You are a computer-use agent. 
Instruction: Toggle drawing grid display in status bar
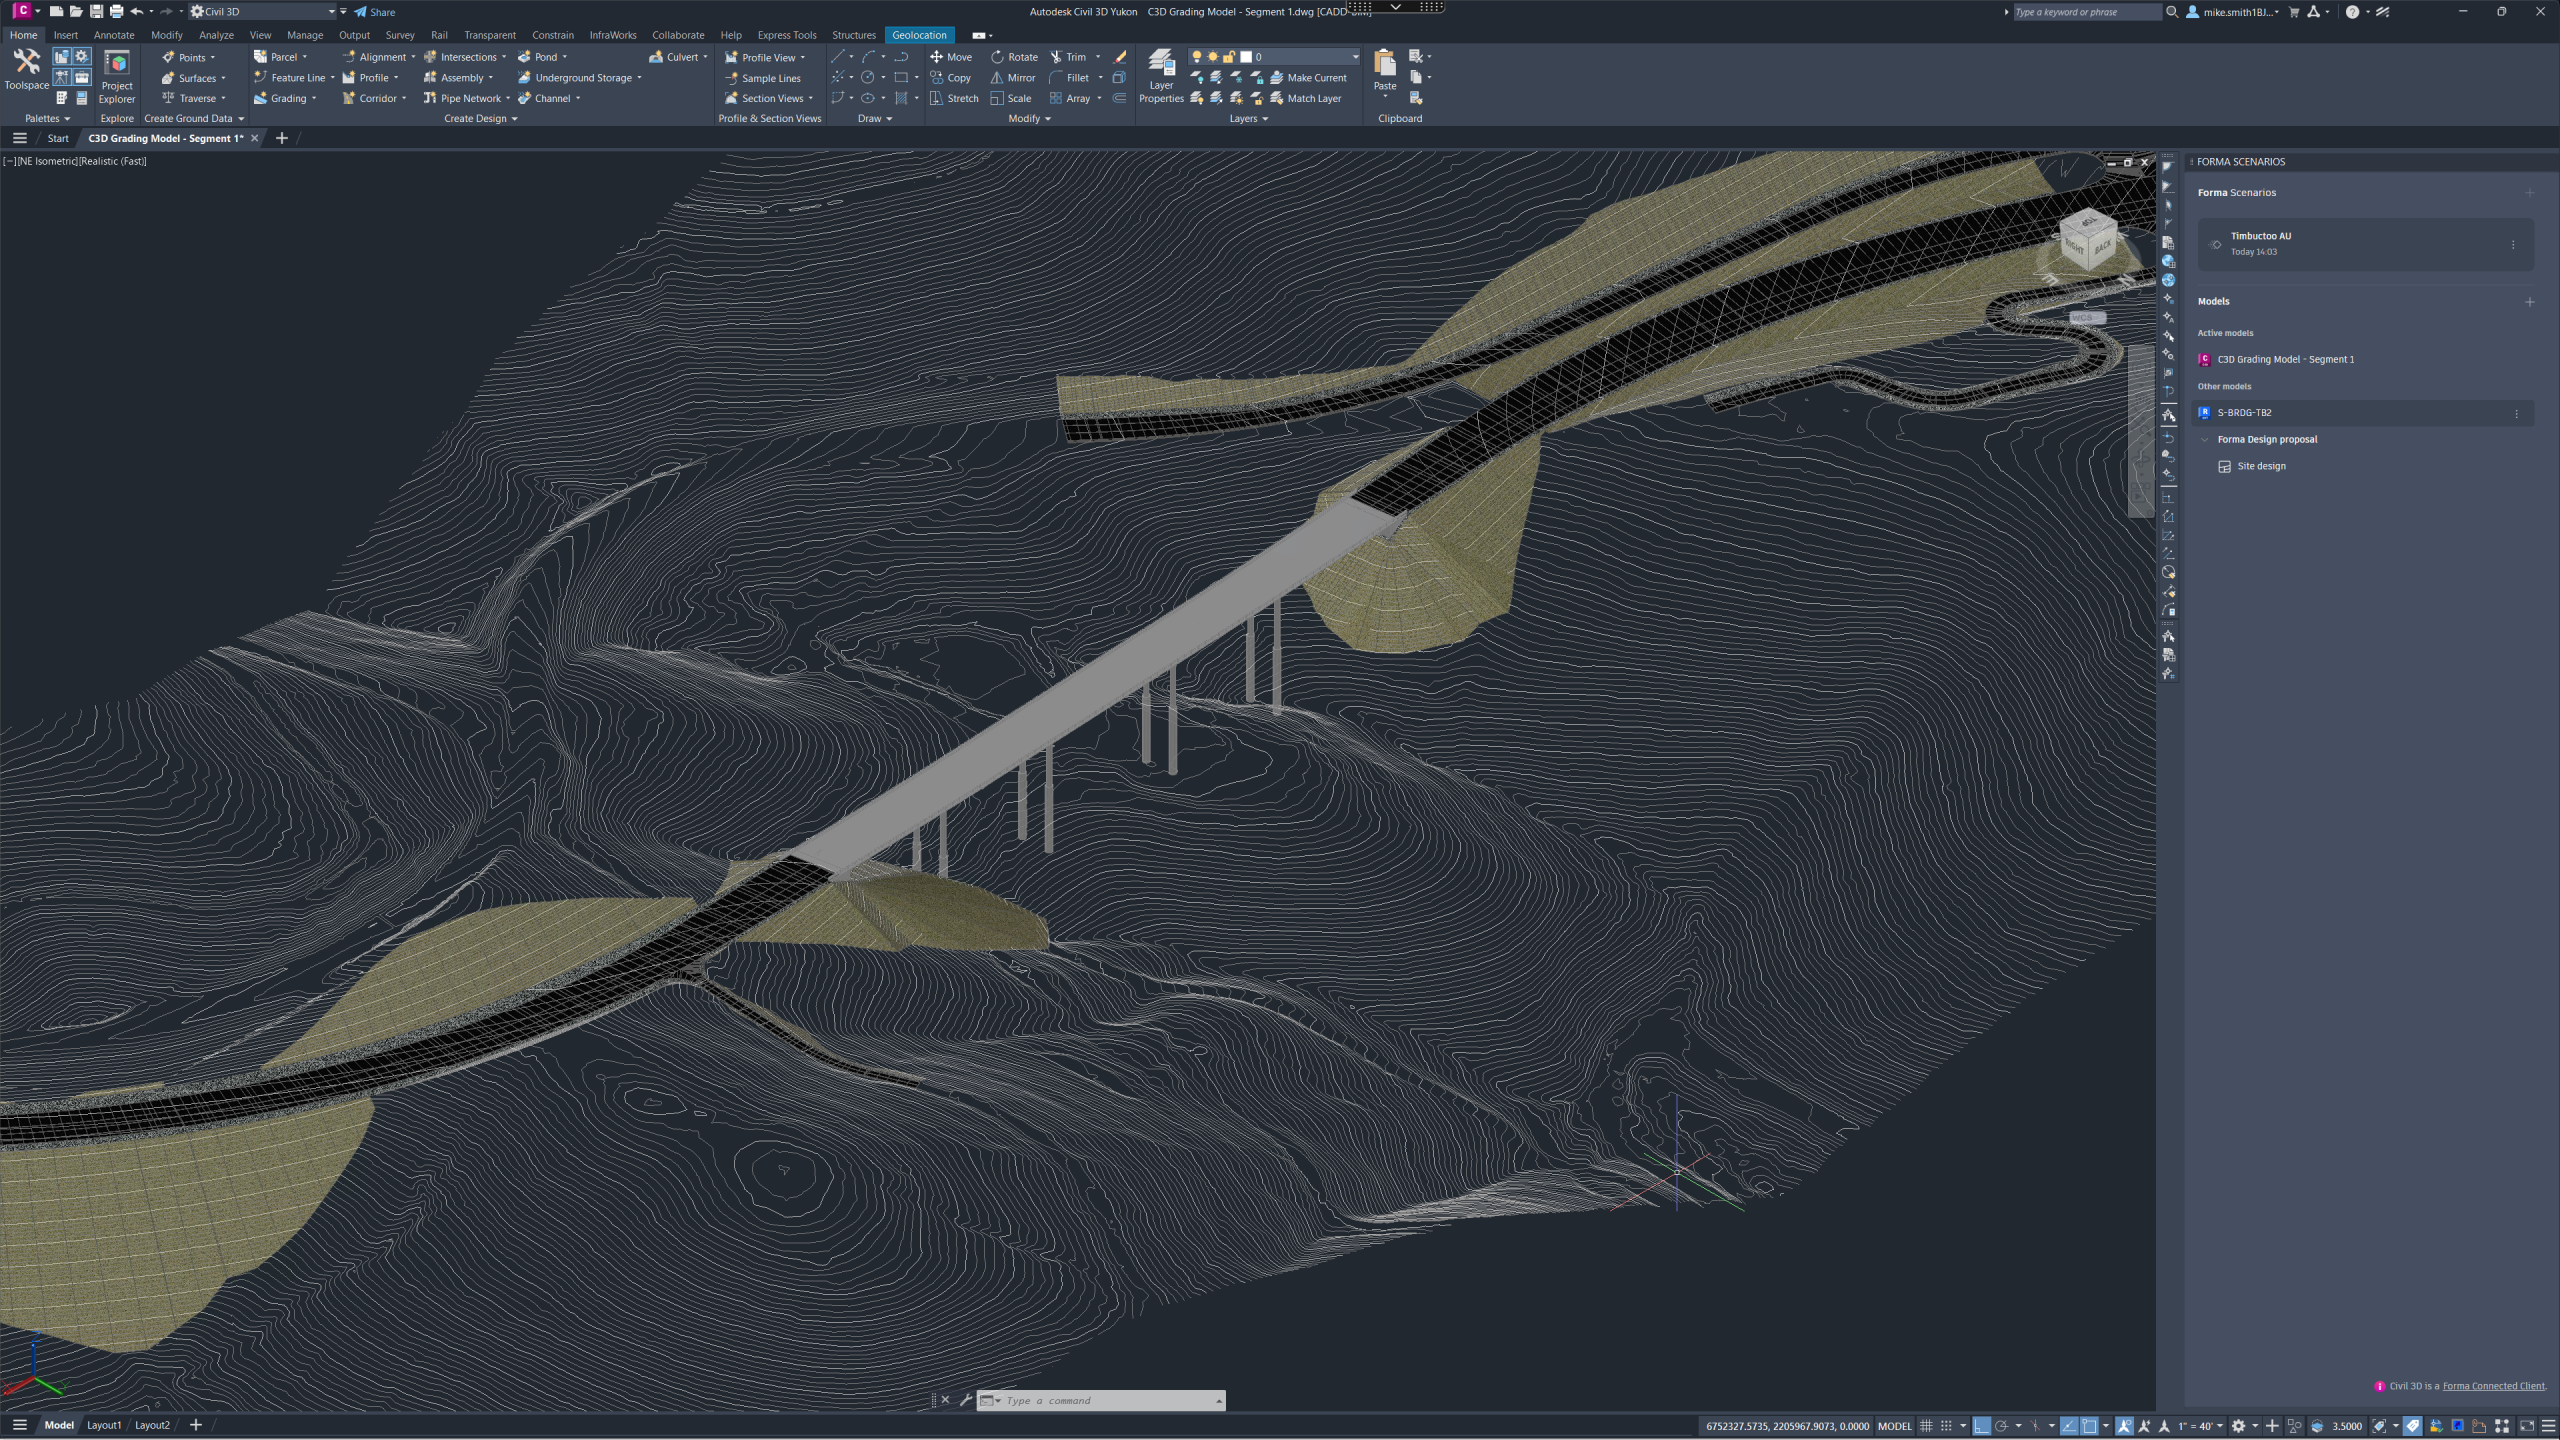(x=1926, y=1426)
